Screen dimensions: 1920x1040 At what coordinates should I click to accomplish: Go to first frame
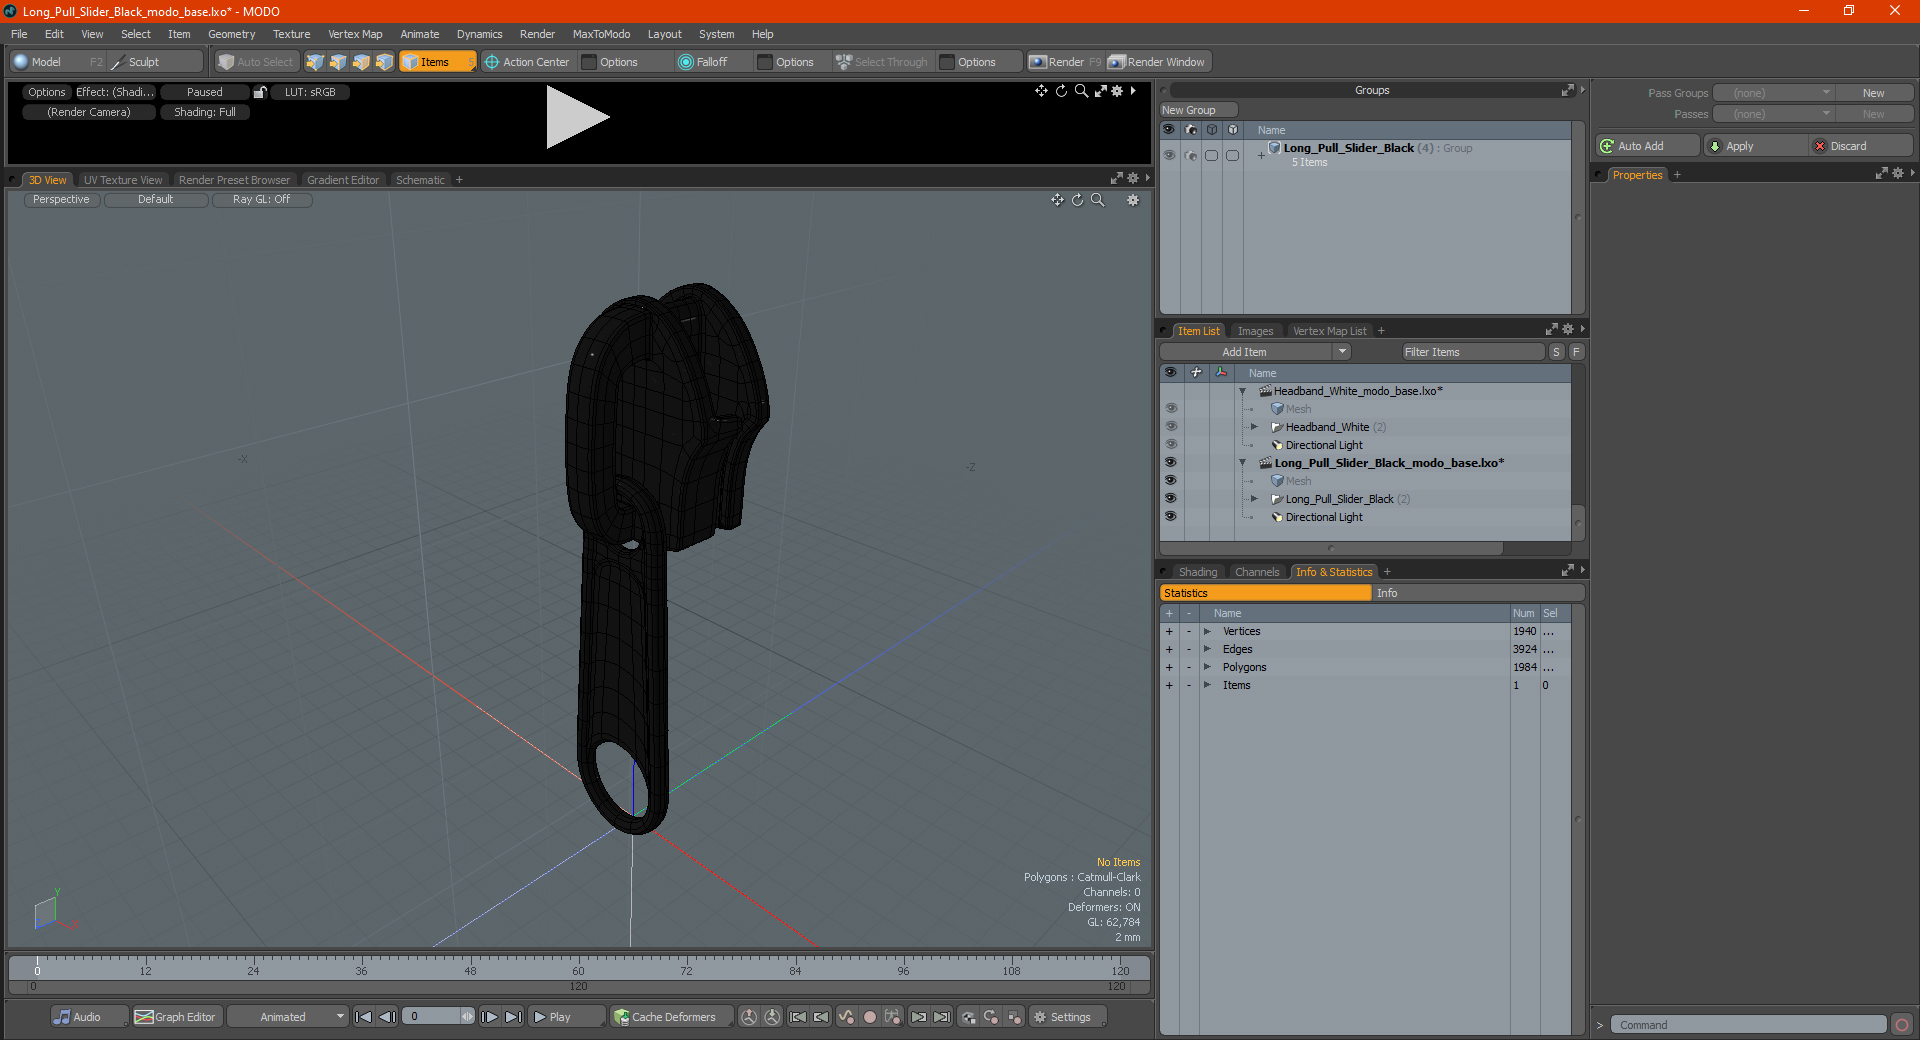pos(364,1017)
